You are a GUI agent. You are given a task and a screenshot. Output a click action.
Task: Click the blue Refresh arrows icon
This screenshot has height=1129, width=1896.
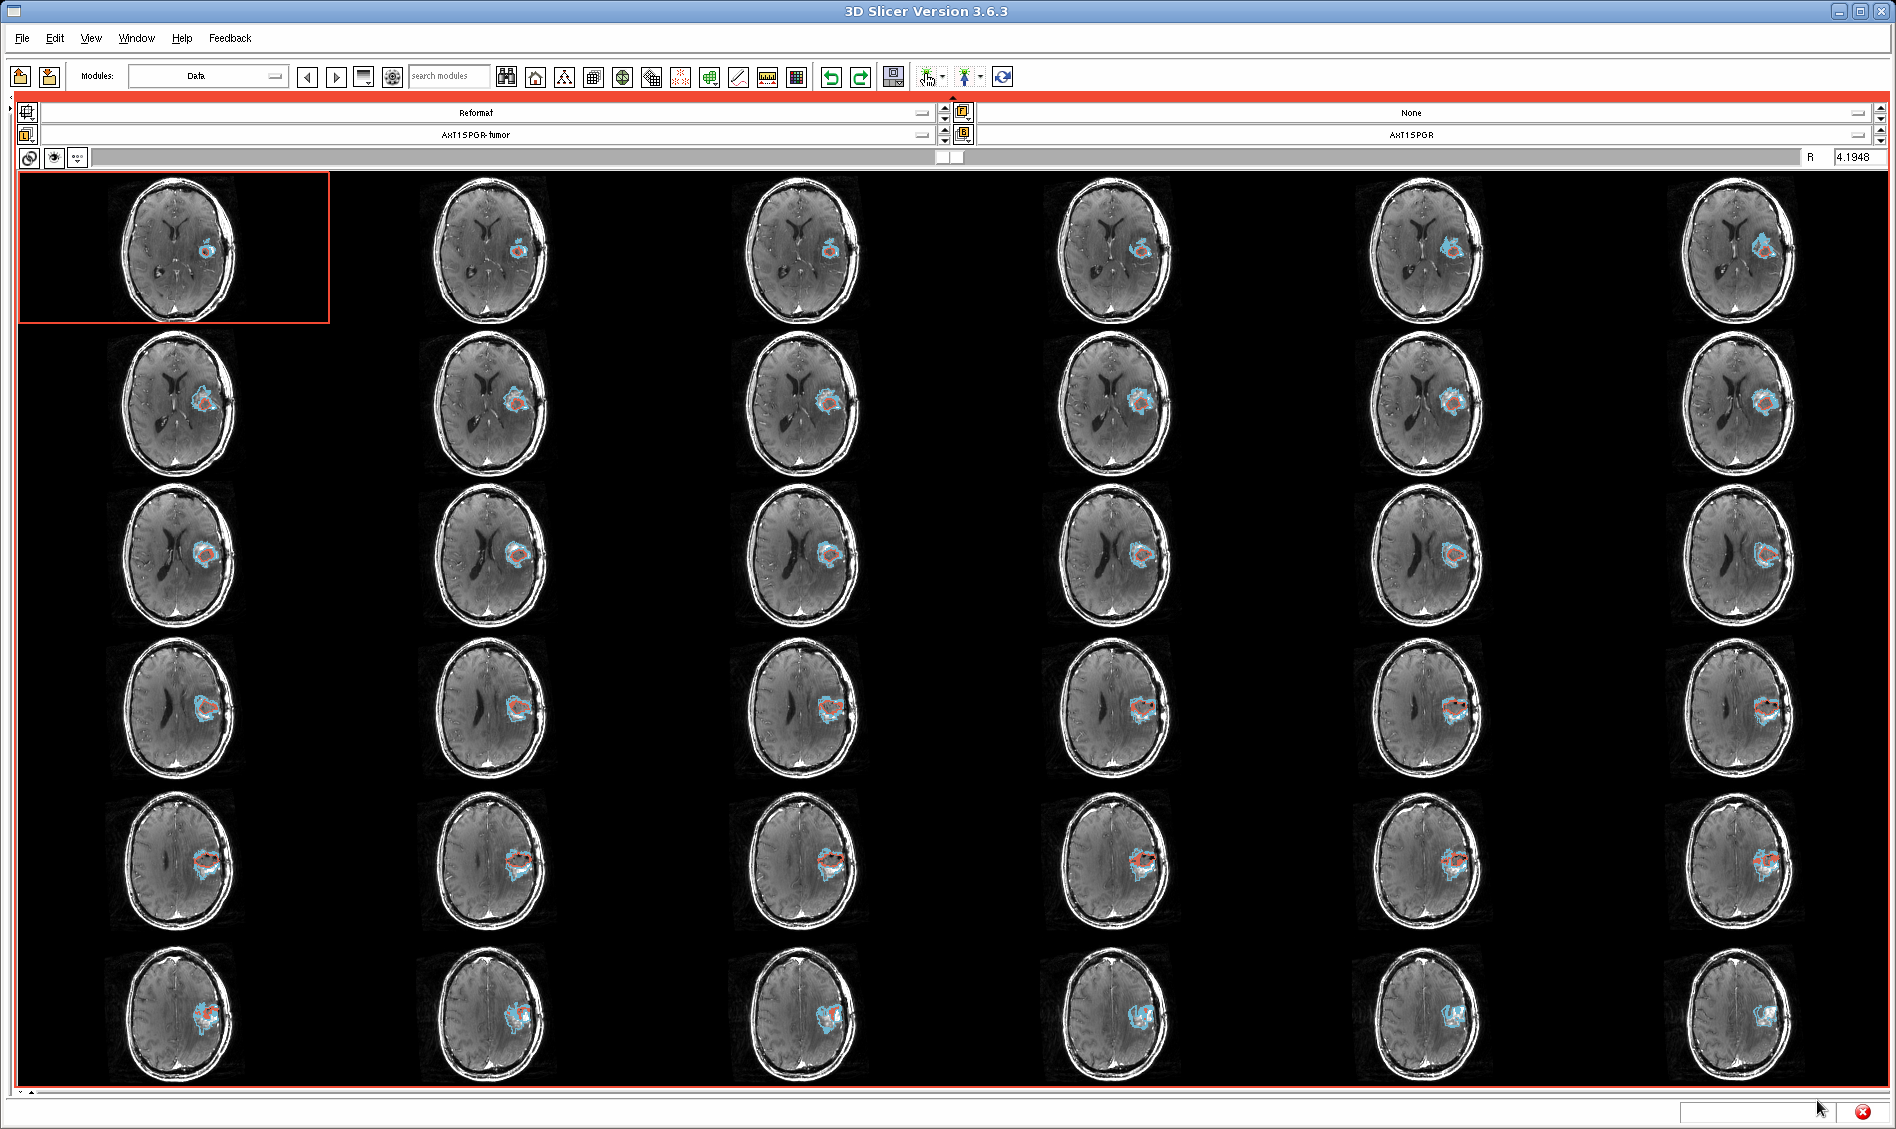pos(1002,77)
